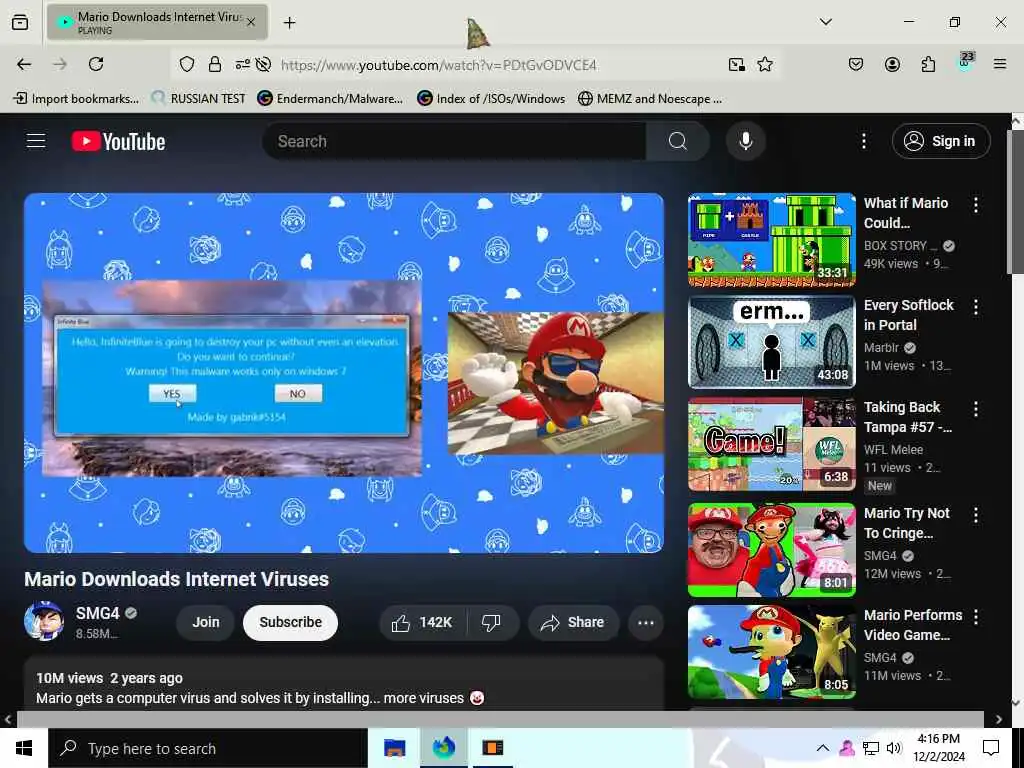Viewport: 1024px width, 768px height.
Task: View site security lock icon info
Action: pyautogui.click(x=215, y=64)
